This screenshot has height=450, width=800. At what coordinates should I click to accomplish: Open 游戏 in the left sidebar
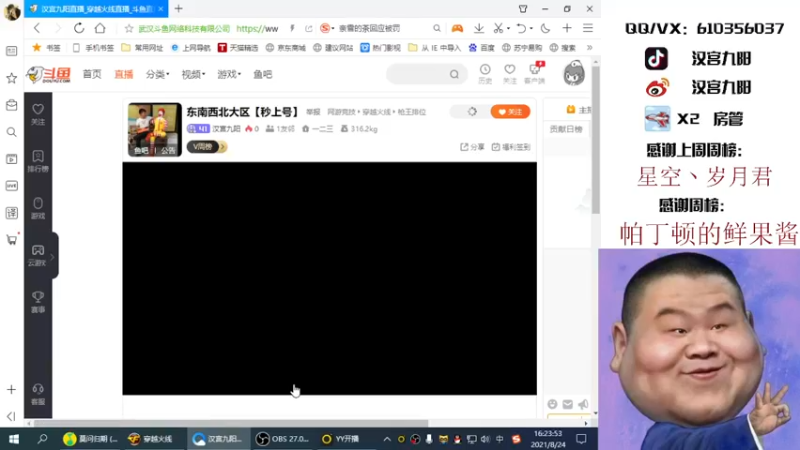pos(38,208)
